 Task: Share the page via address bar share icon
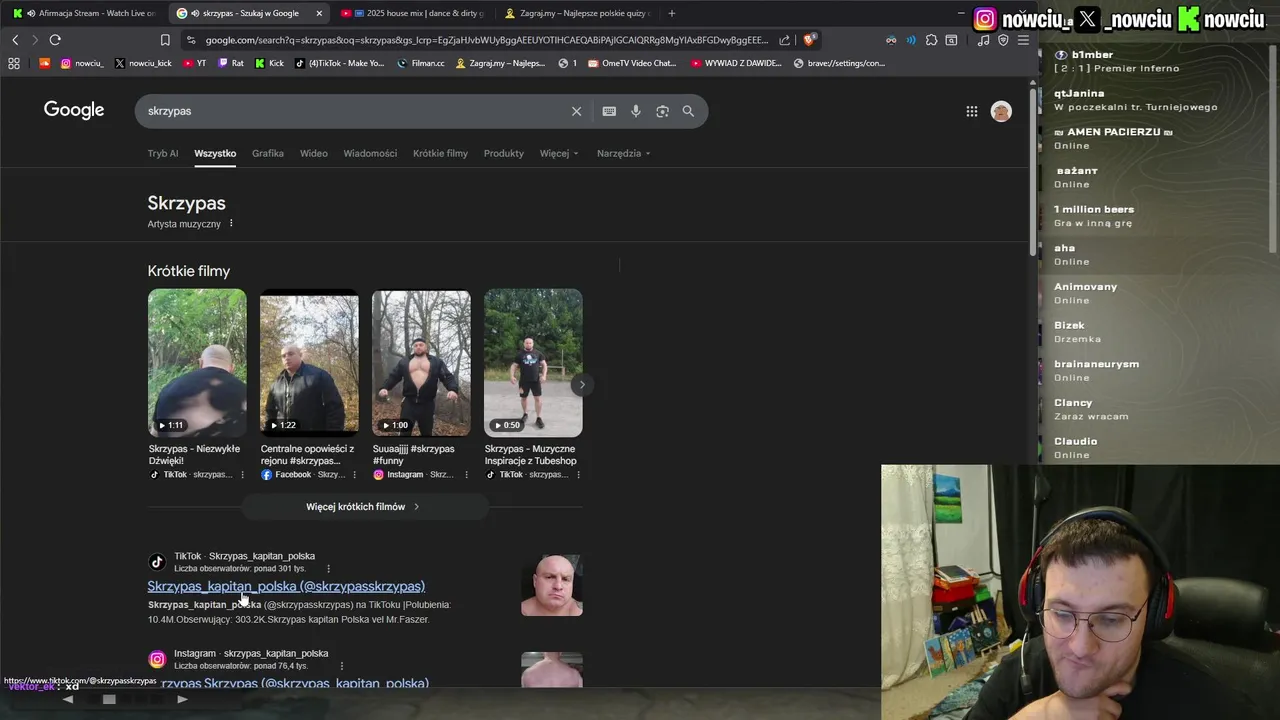click(x=785, y=40)
